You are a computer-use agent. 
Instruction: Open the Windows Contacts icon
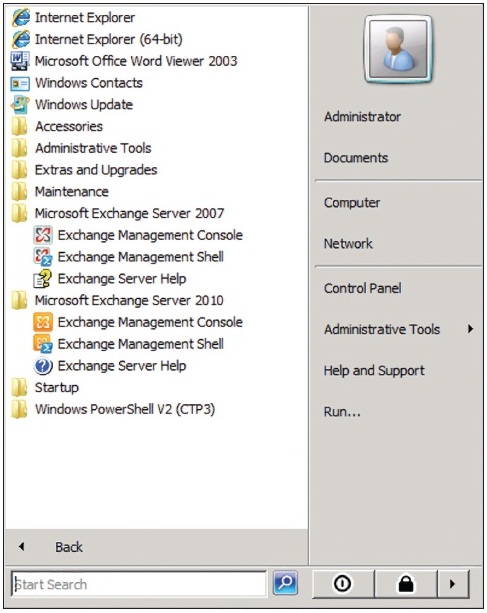[20, 83]
